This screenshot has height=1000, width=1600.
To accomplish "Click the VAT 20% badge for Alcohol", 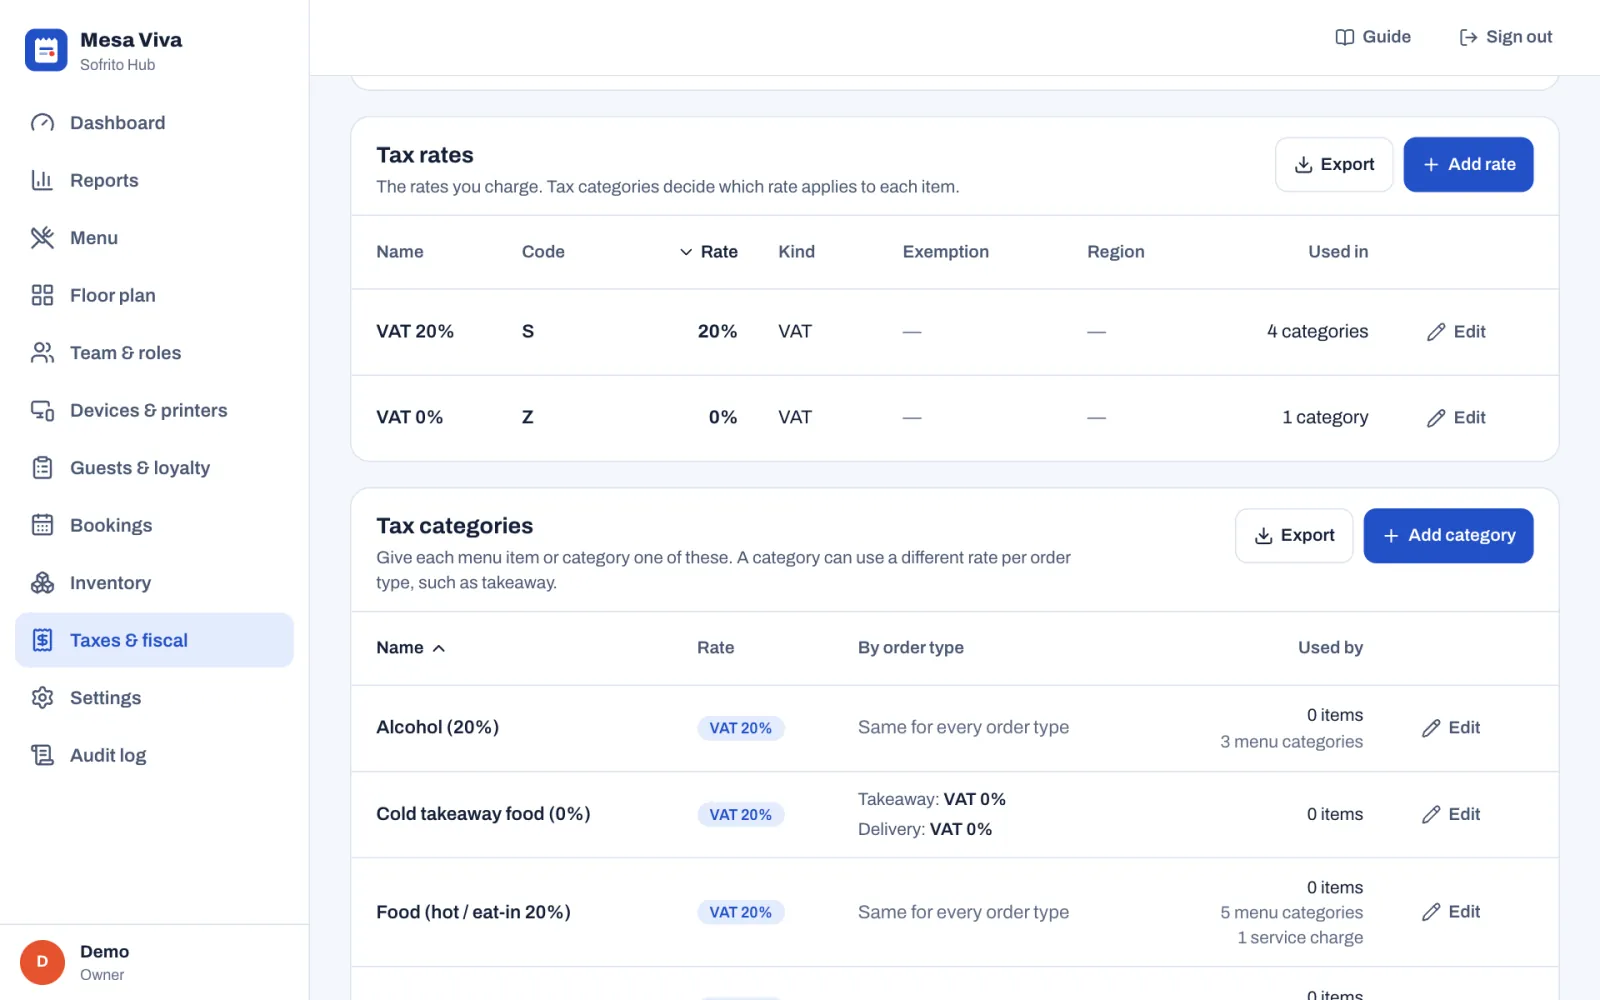I will (x=740, y=728).
